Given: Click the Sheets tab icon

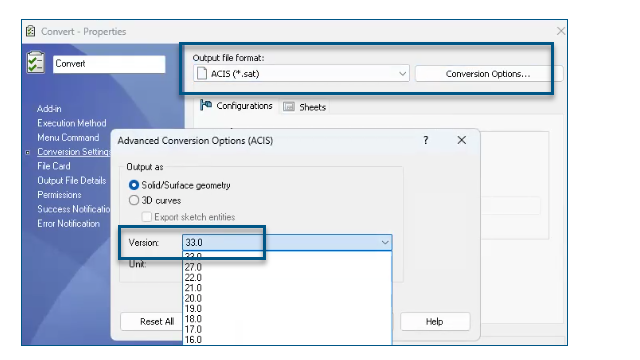Looking at the screenshot, I should [x=289, y=107].
